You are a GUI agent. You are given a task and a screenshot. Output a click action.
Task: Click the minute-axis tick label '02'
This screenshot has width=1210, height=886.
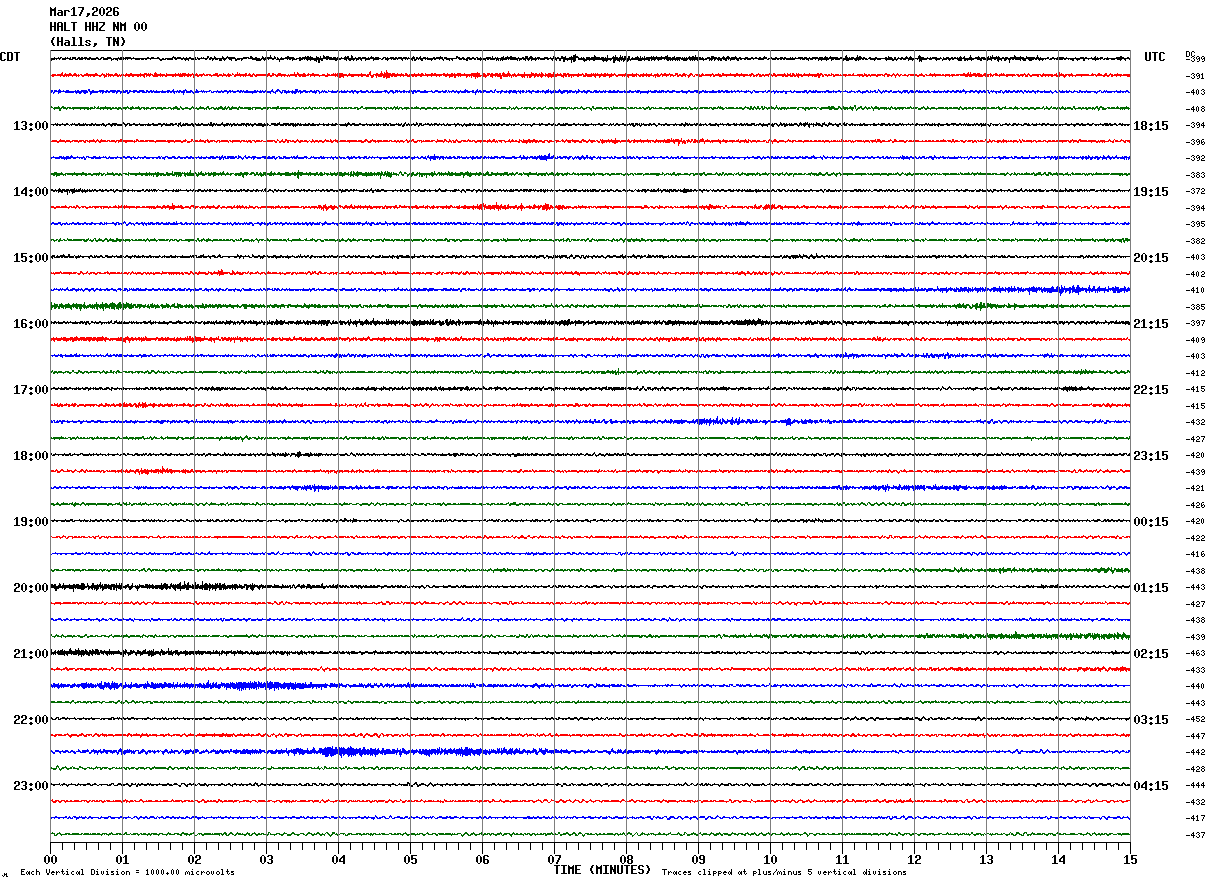(194, 860)
